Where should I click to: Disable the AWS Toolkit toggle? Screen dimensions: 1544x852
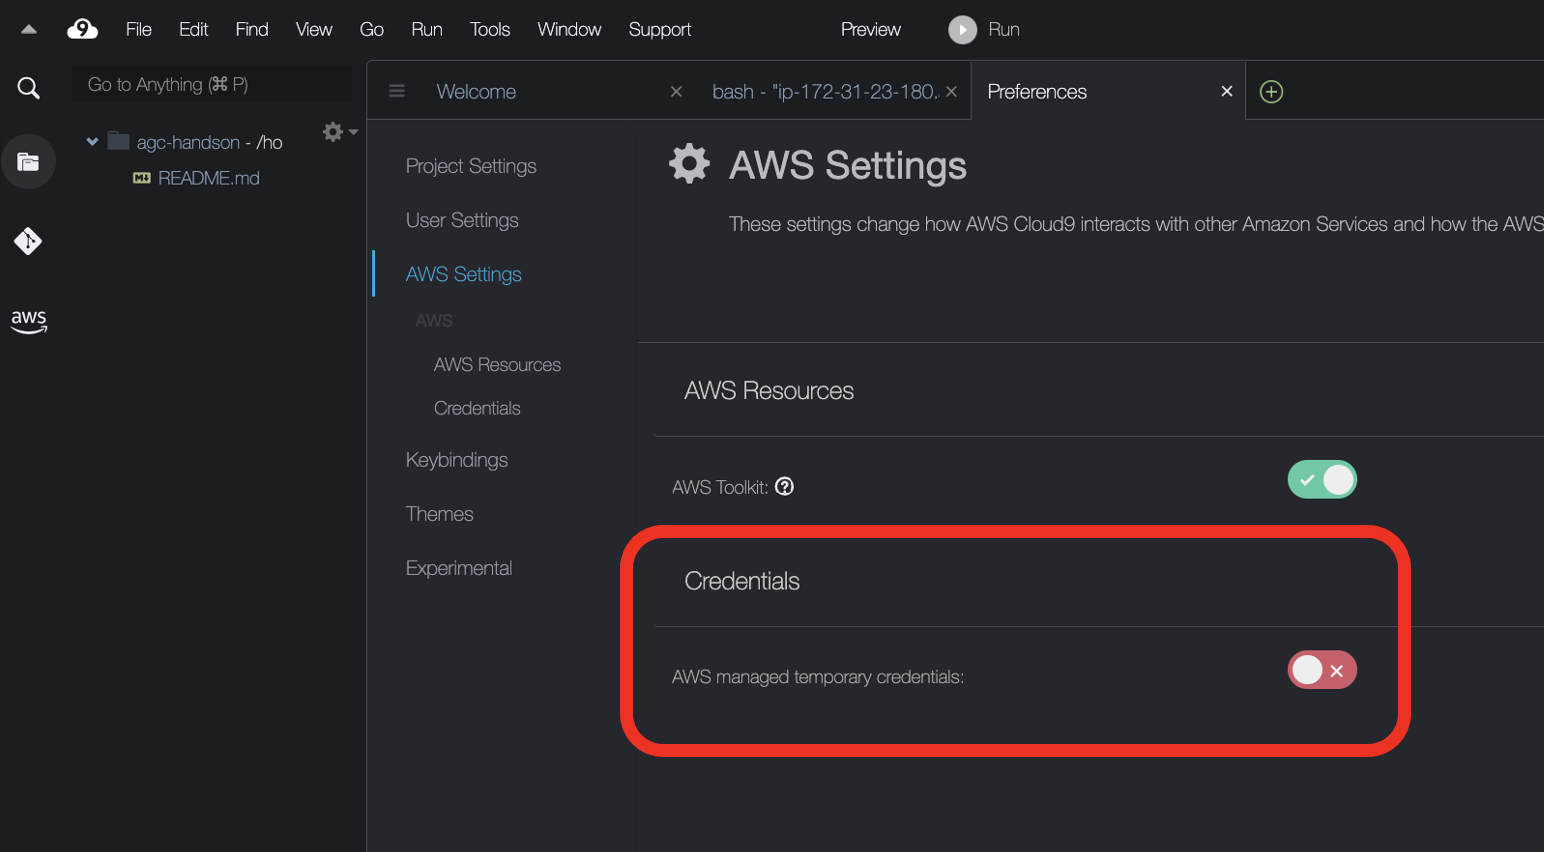tap(1322, 480)
